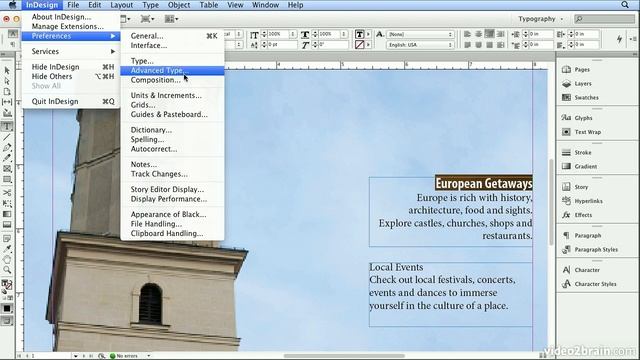Click the toolbox fill and stroke swatch
Image resolution: width=640 pixels, height=360 pixels.
click(x=7, y=285)
